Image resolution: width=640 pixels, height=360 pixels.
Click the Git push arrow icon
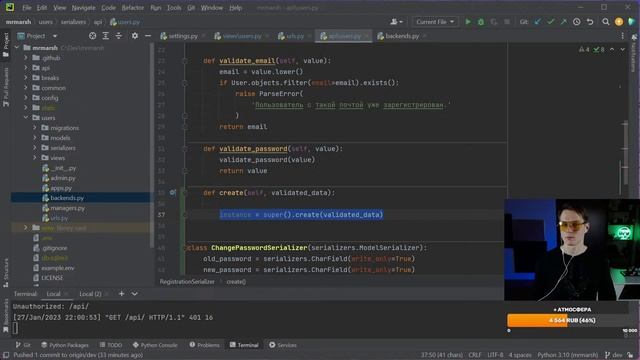coord(563,22)
